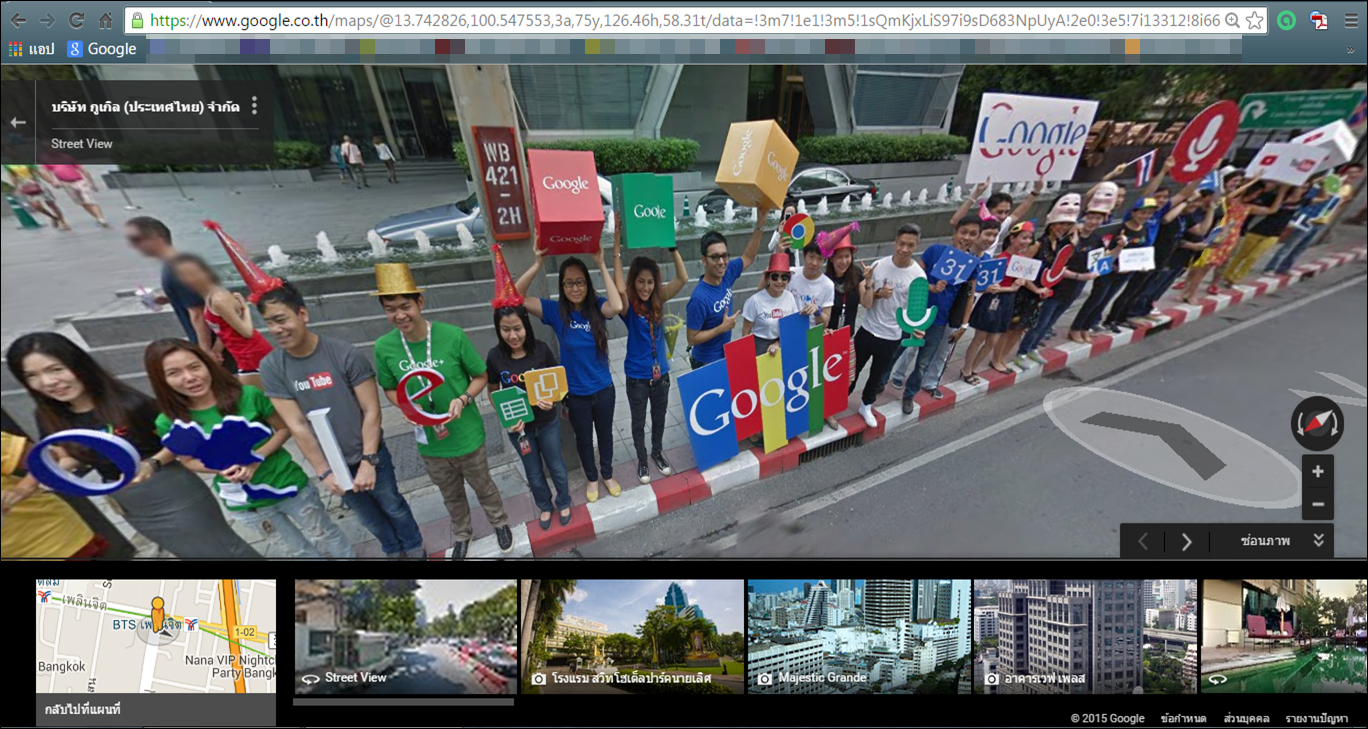This screenshot has height=729, width=1368.
Task: Open the three-dot menu beside the place name
Action: (255, 106)
